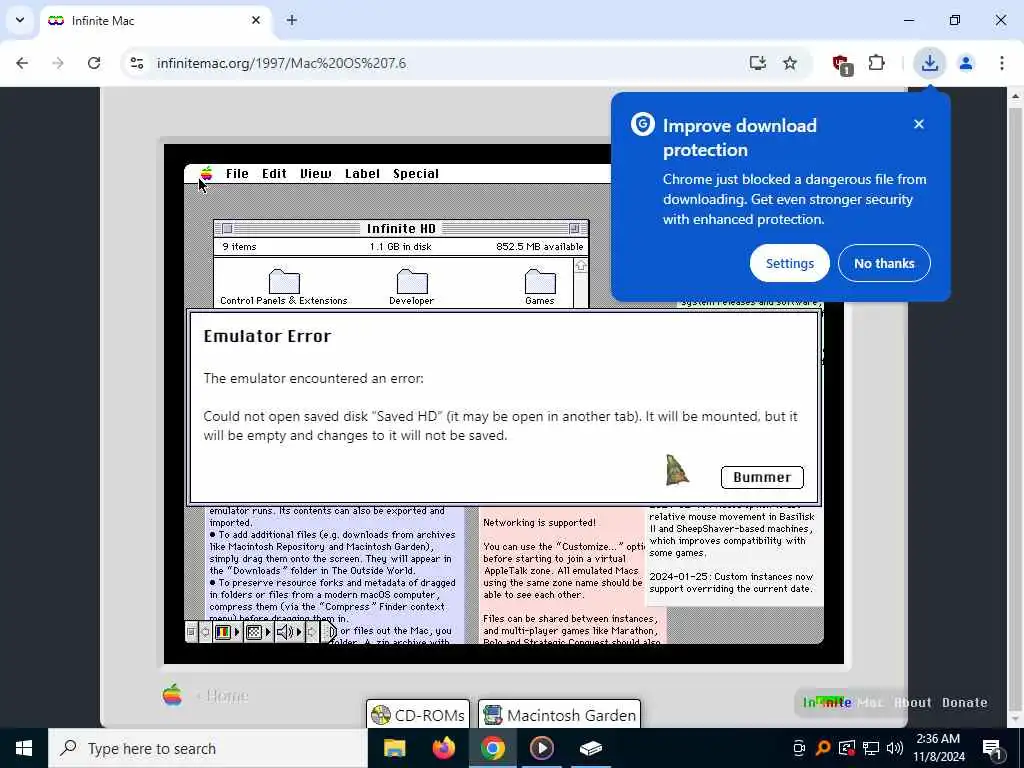Click the Bummer button to dismiss error
Screen dimensions: 1024x768
pyautogui.click(x=762, y=477)
